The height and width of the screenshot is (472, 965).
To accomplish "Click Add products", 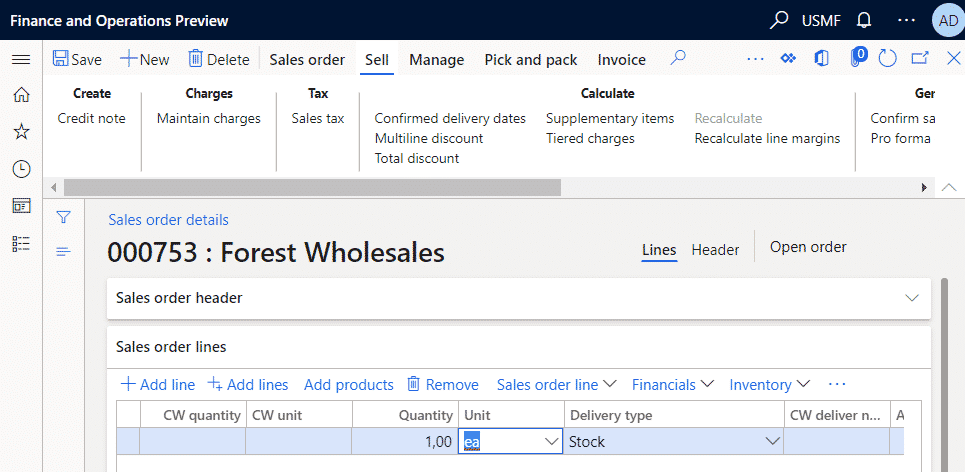I will [x=349, y=385].
